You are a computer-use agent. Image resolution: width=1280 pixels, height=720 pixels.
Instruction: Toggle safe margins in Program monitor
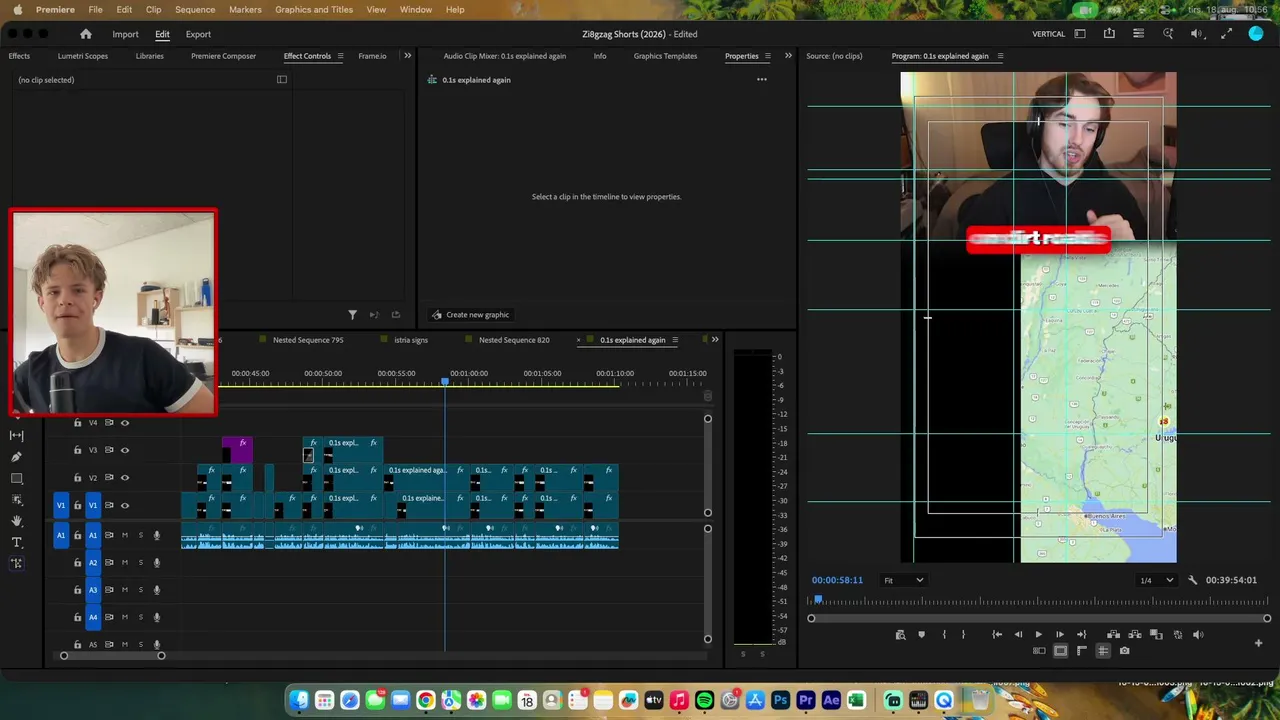[1060, 651]
